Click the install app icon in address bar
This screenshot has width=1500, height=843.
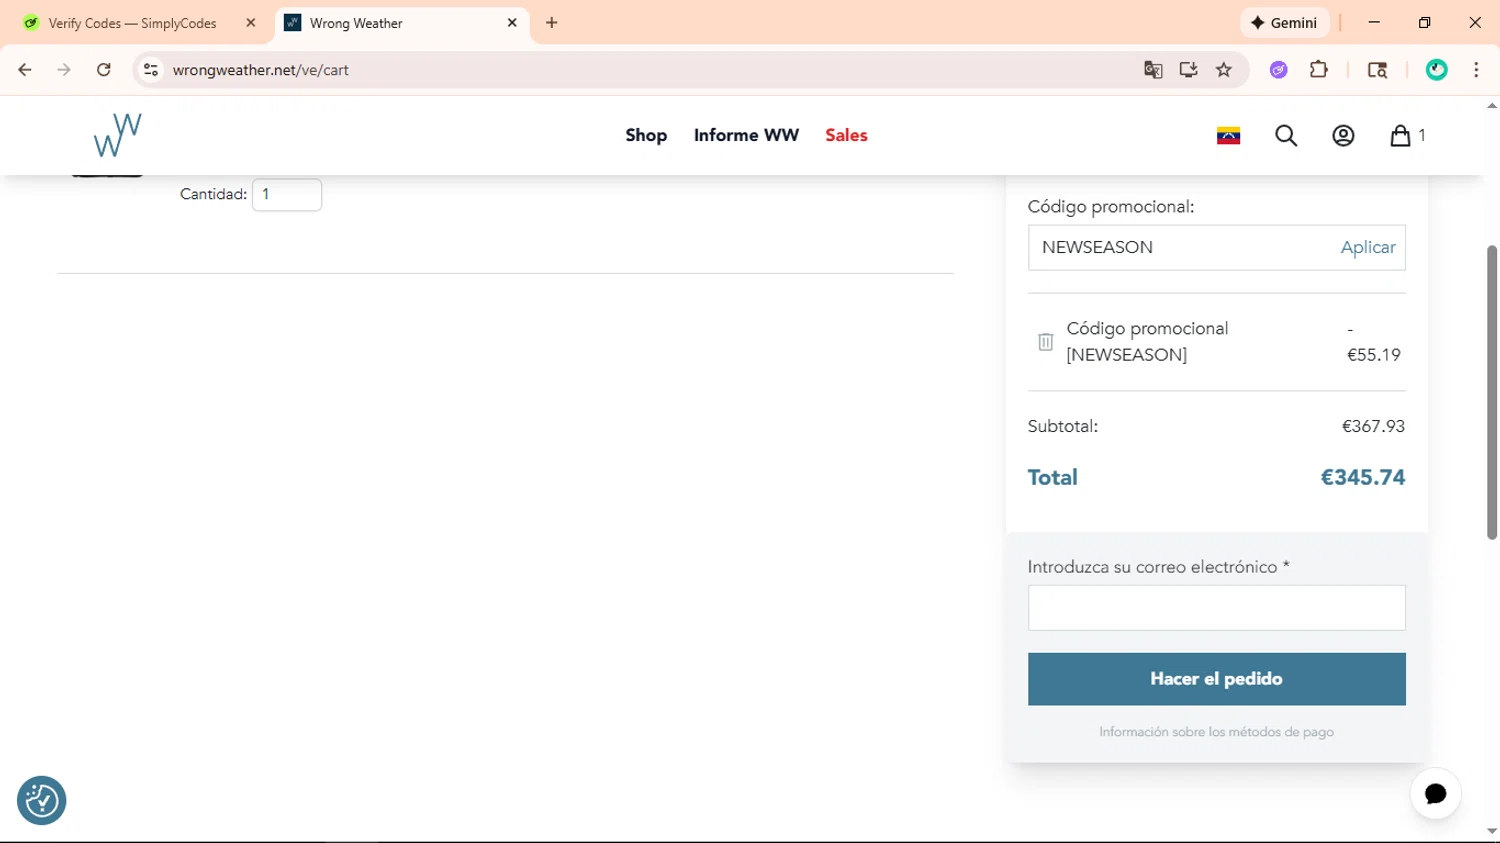[x=1188, y=70]
